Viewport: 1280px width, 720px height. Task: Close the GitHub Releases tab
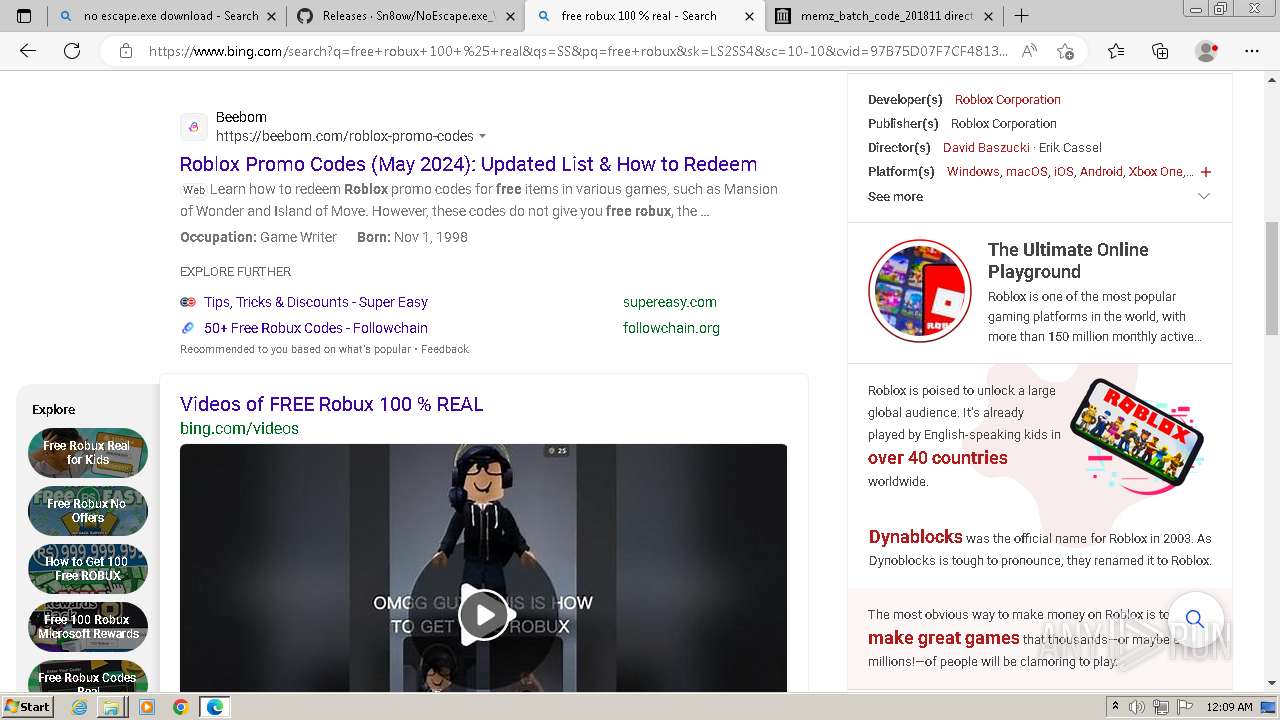coord(510,16)
